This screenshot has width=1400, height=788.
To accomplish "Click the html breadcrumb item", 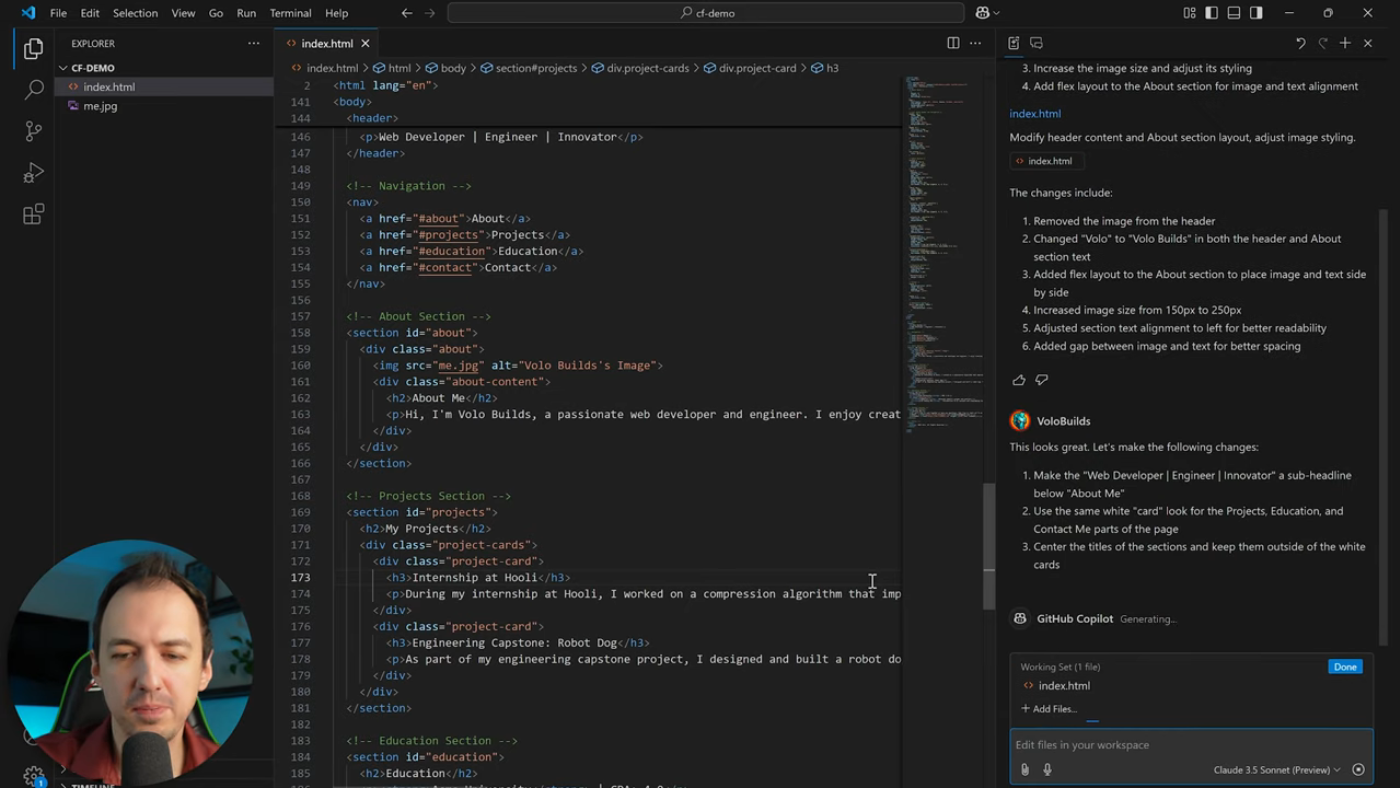I will [x=392, y=68].
